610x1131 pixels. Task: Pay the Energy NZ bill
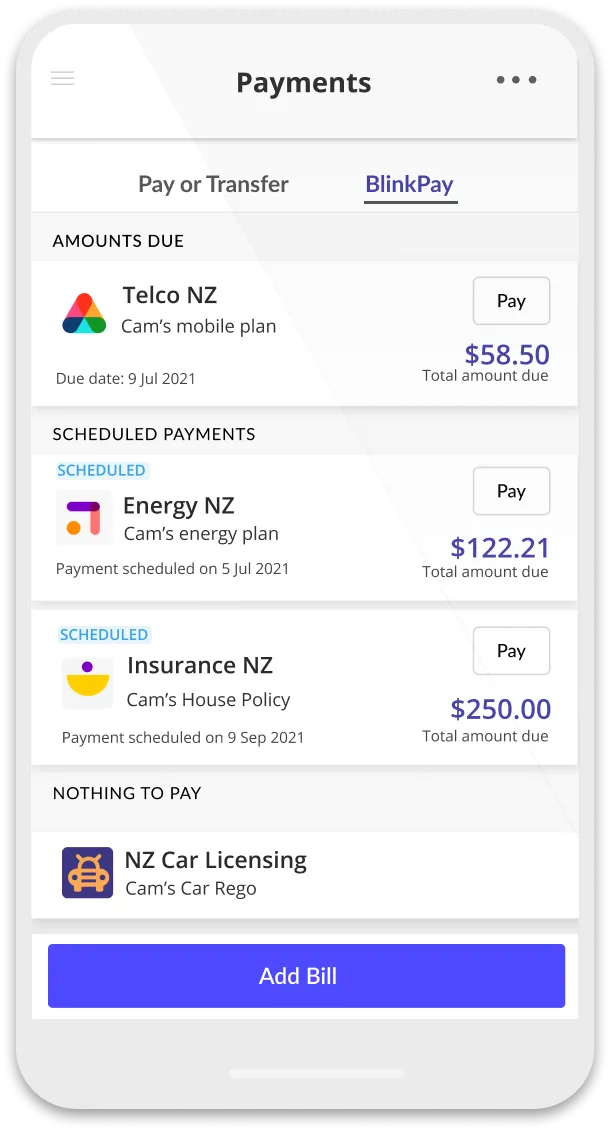(511, 491)
